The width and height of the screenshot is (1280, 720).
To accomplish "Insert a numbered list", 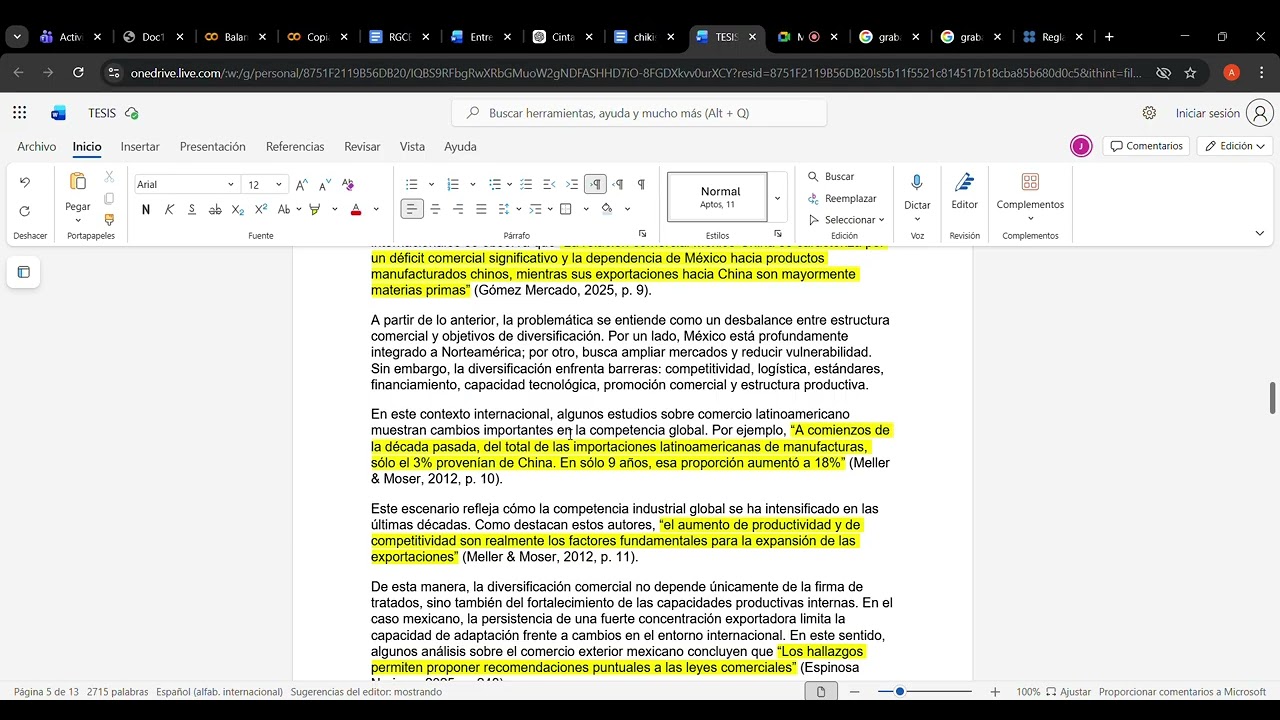I will 452,184.
